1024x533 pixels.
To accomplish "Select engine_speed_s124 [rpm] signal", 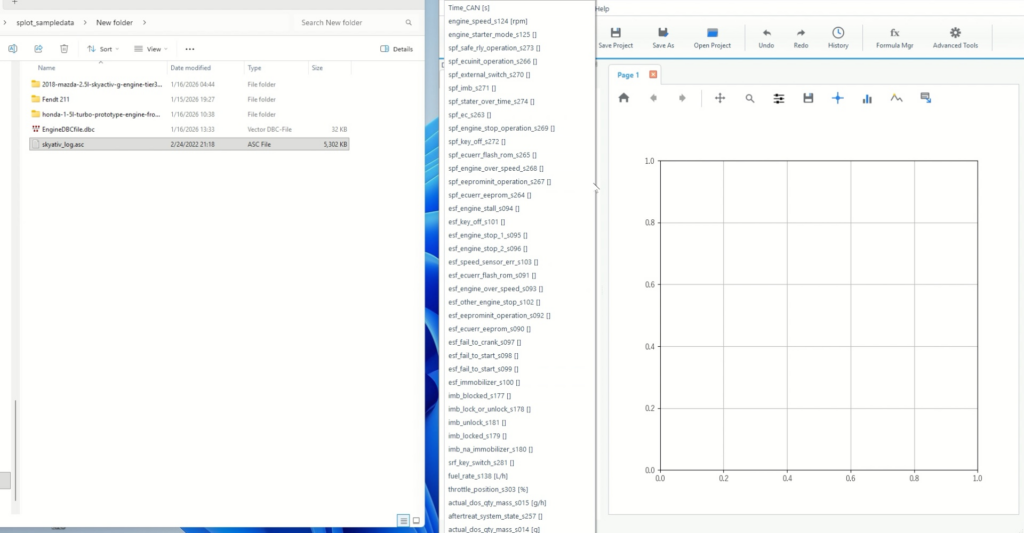I will [487, 21].
